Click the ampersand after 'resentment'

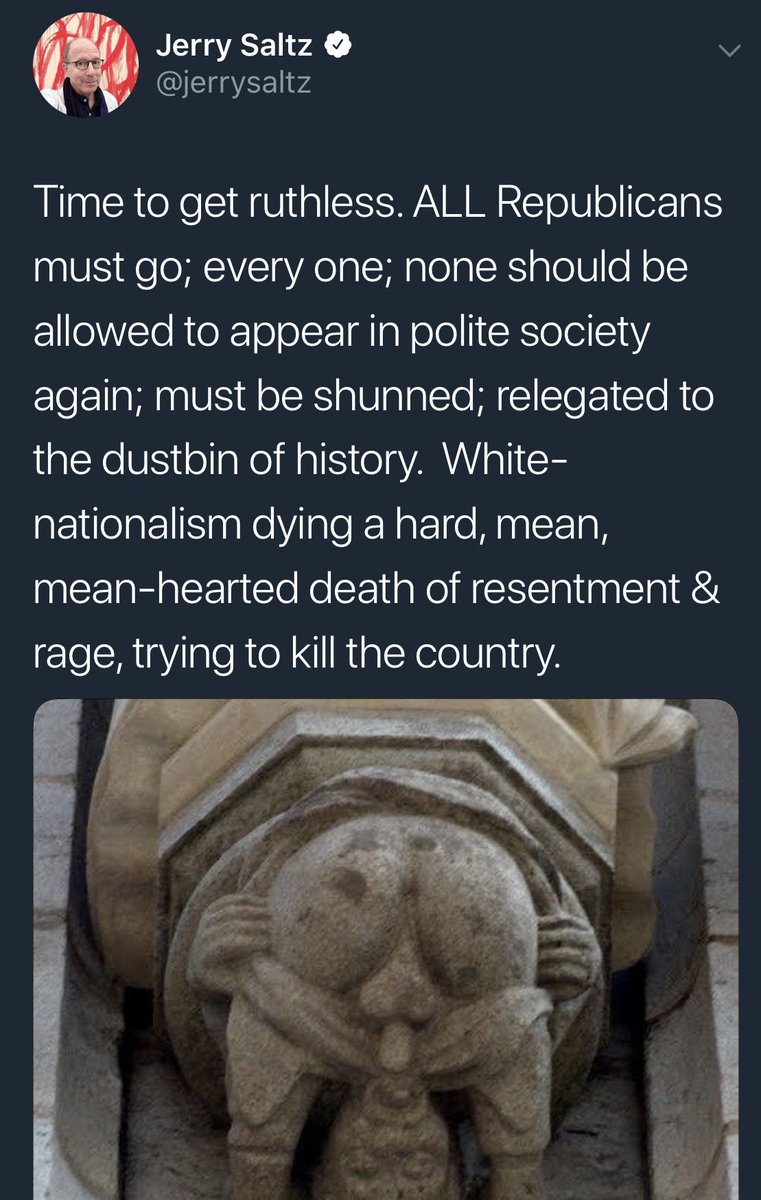pyautogui.click(x=706, y=589)
